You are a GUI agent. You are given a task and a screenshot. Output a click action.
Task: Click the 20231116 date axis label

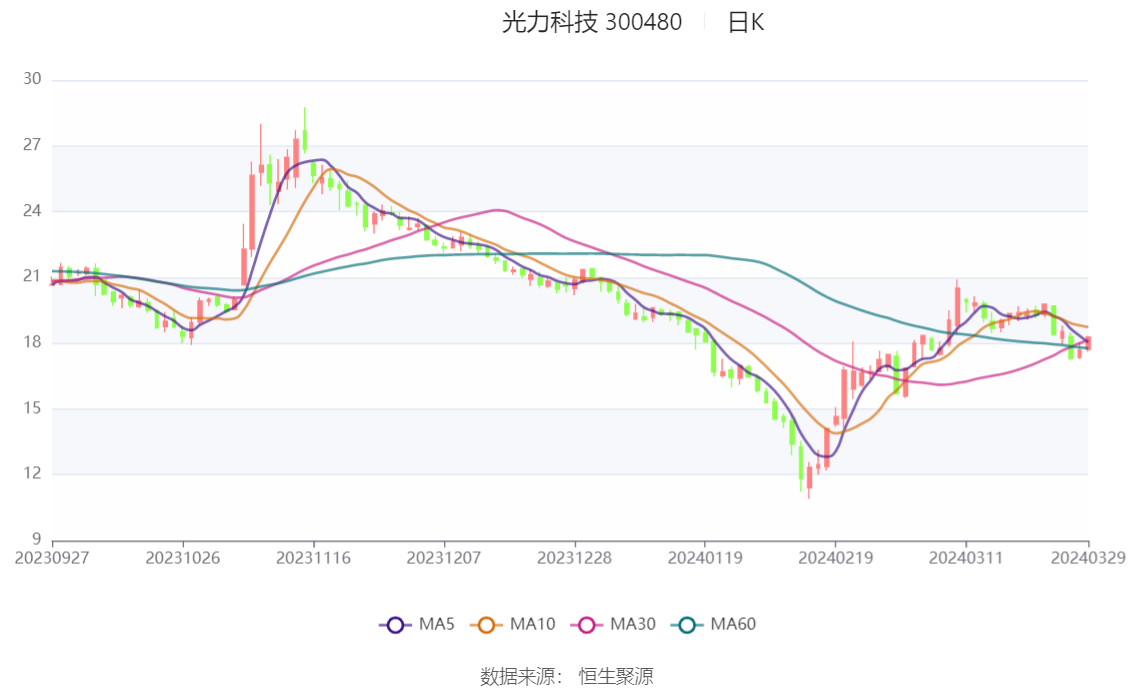(313, 558)
